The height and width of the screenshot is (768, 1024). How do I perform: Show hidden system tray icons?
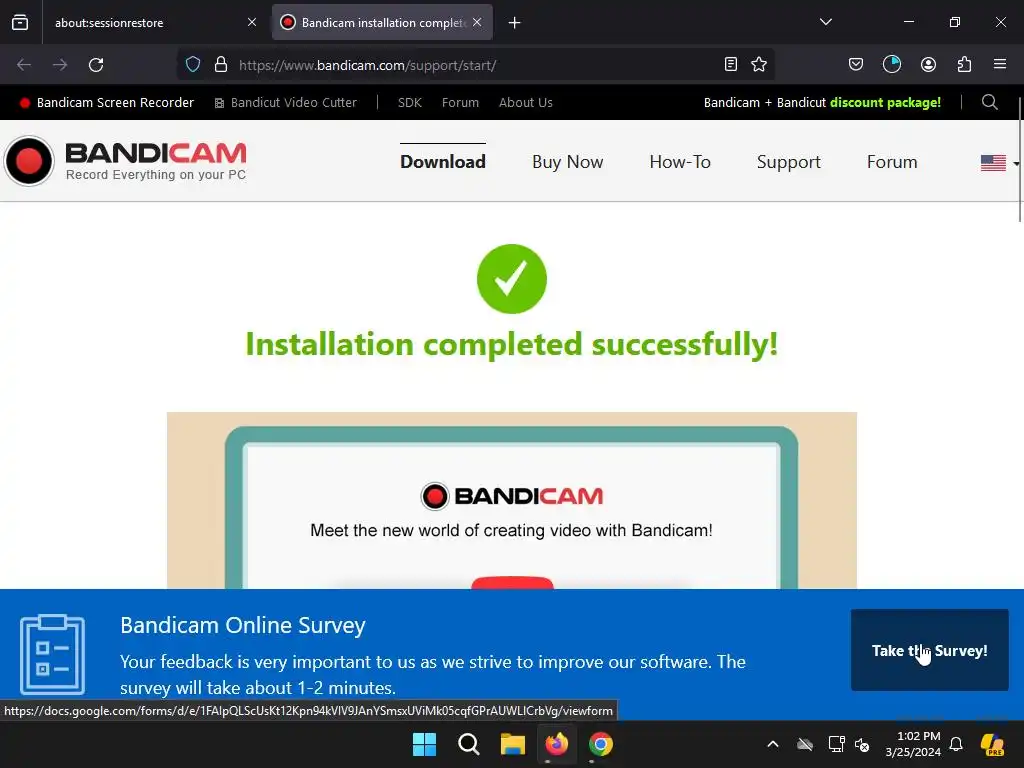point(773,744)
